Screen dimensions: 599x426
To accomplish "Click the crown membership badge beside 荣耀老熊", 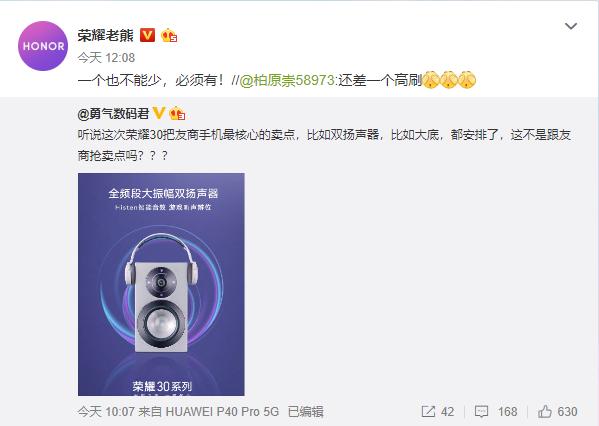I will point(169,36).
